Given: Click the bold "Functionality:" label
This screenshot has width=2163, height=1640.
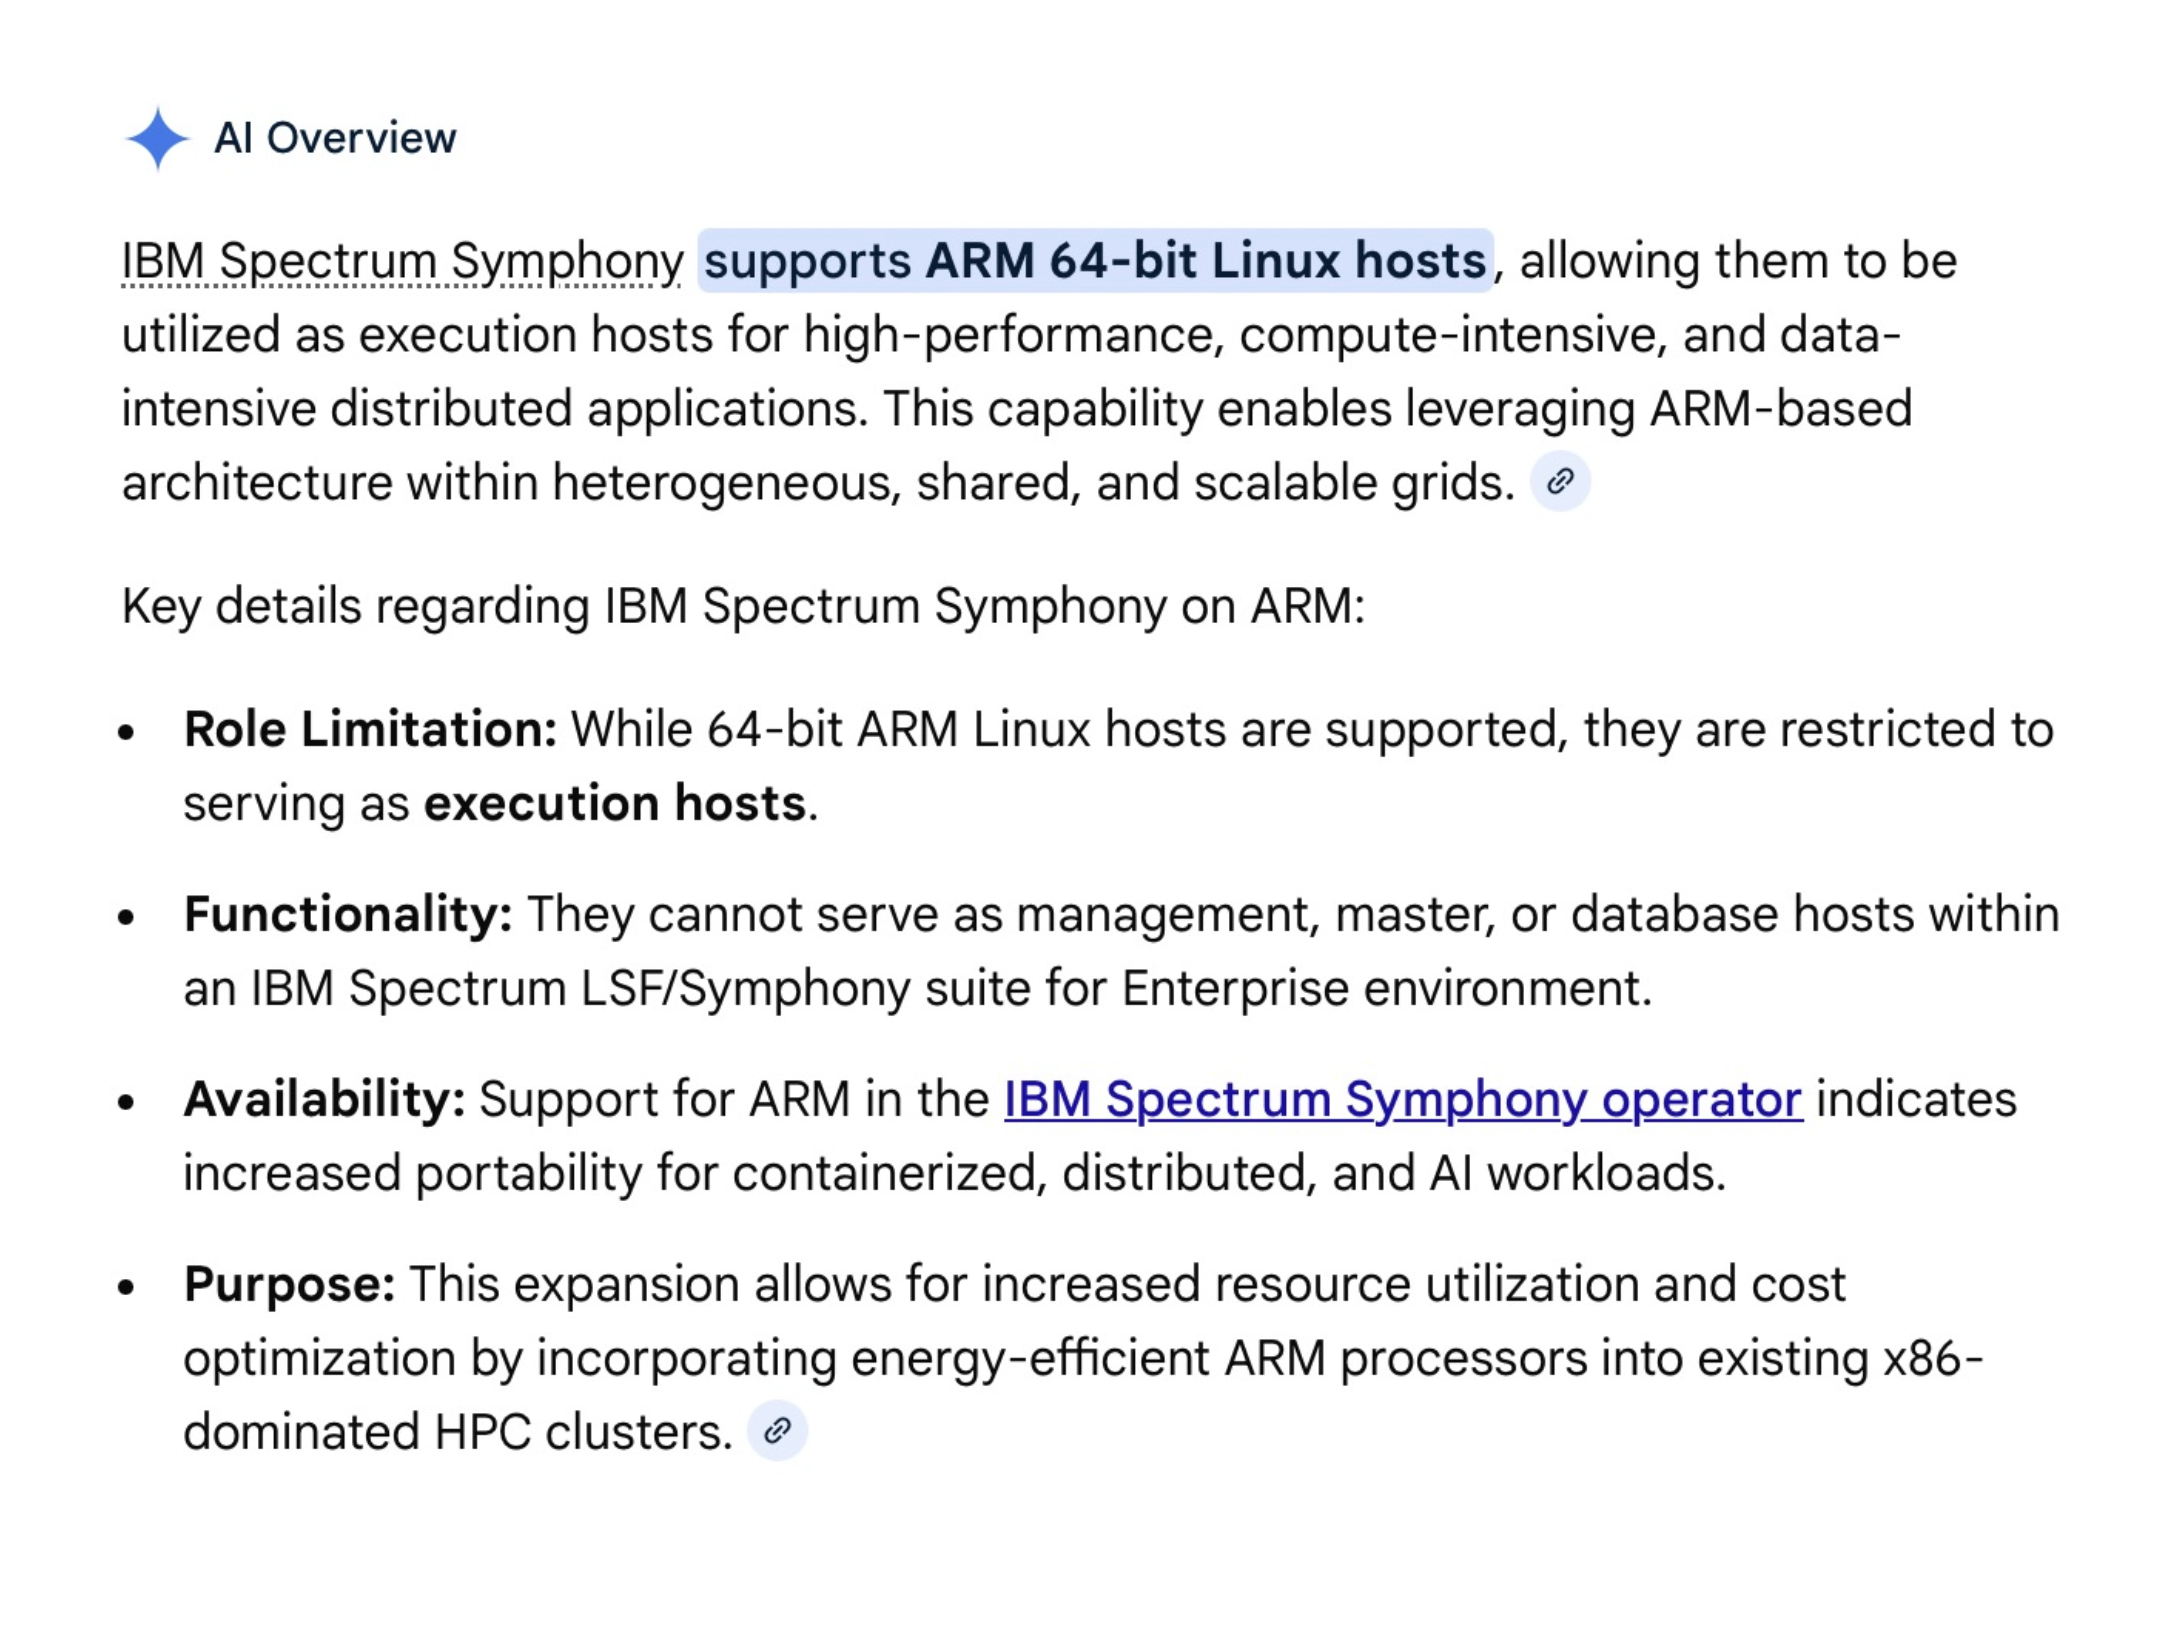Looking at the screenshot, I should [x=348, y=914].
